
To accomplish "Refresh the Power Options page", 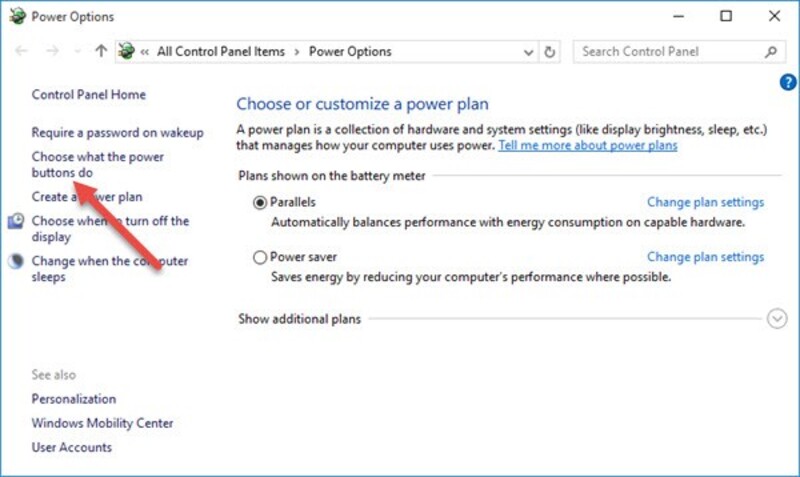I will 549,52.
